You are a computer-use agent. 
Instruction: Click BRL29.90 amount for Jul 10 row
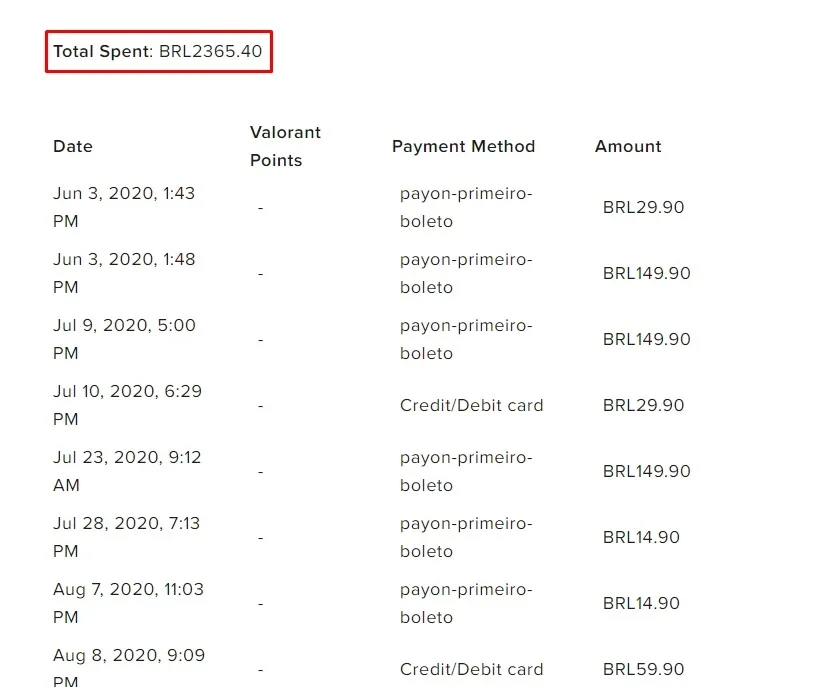(x=643, y=405)
